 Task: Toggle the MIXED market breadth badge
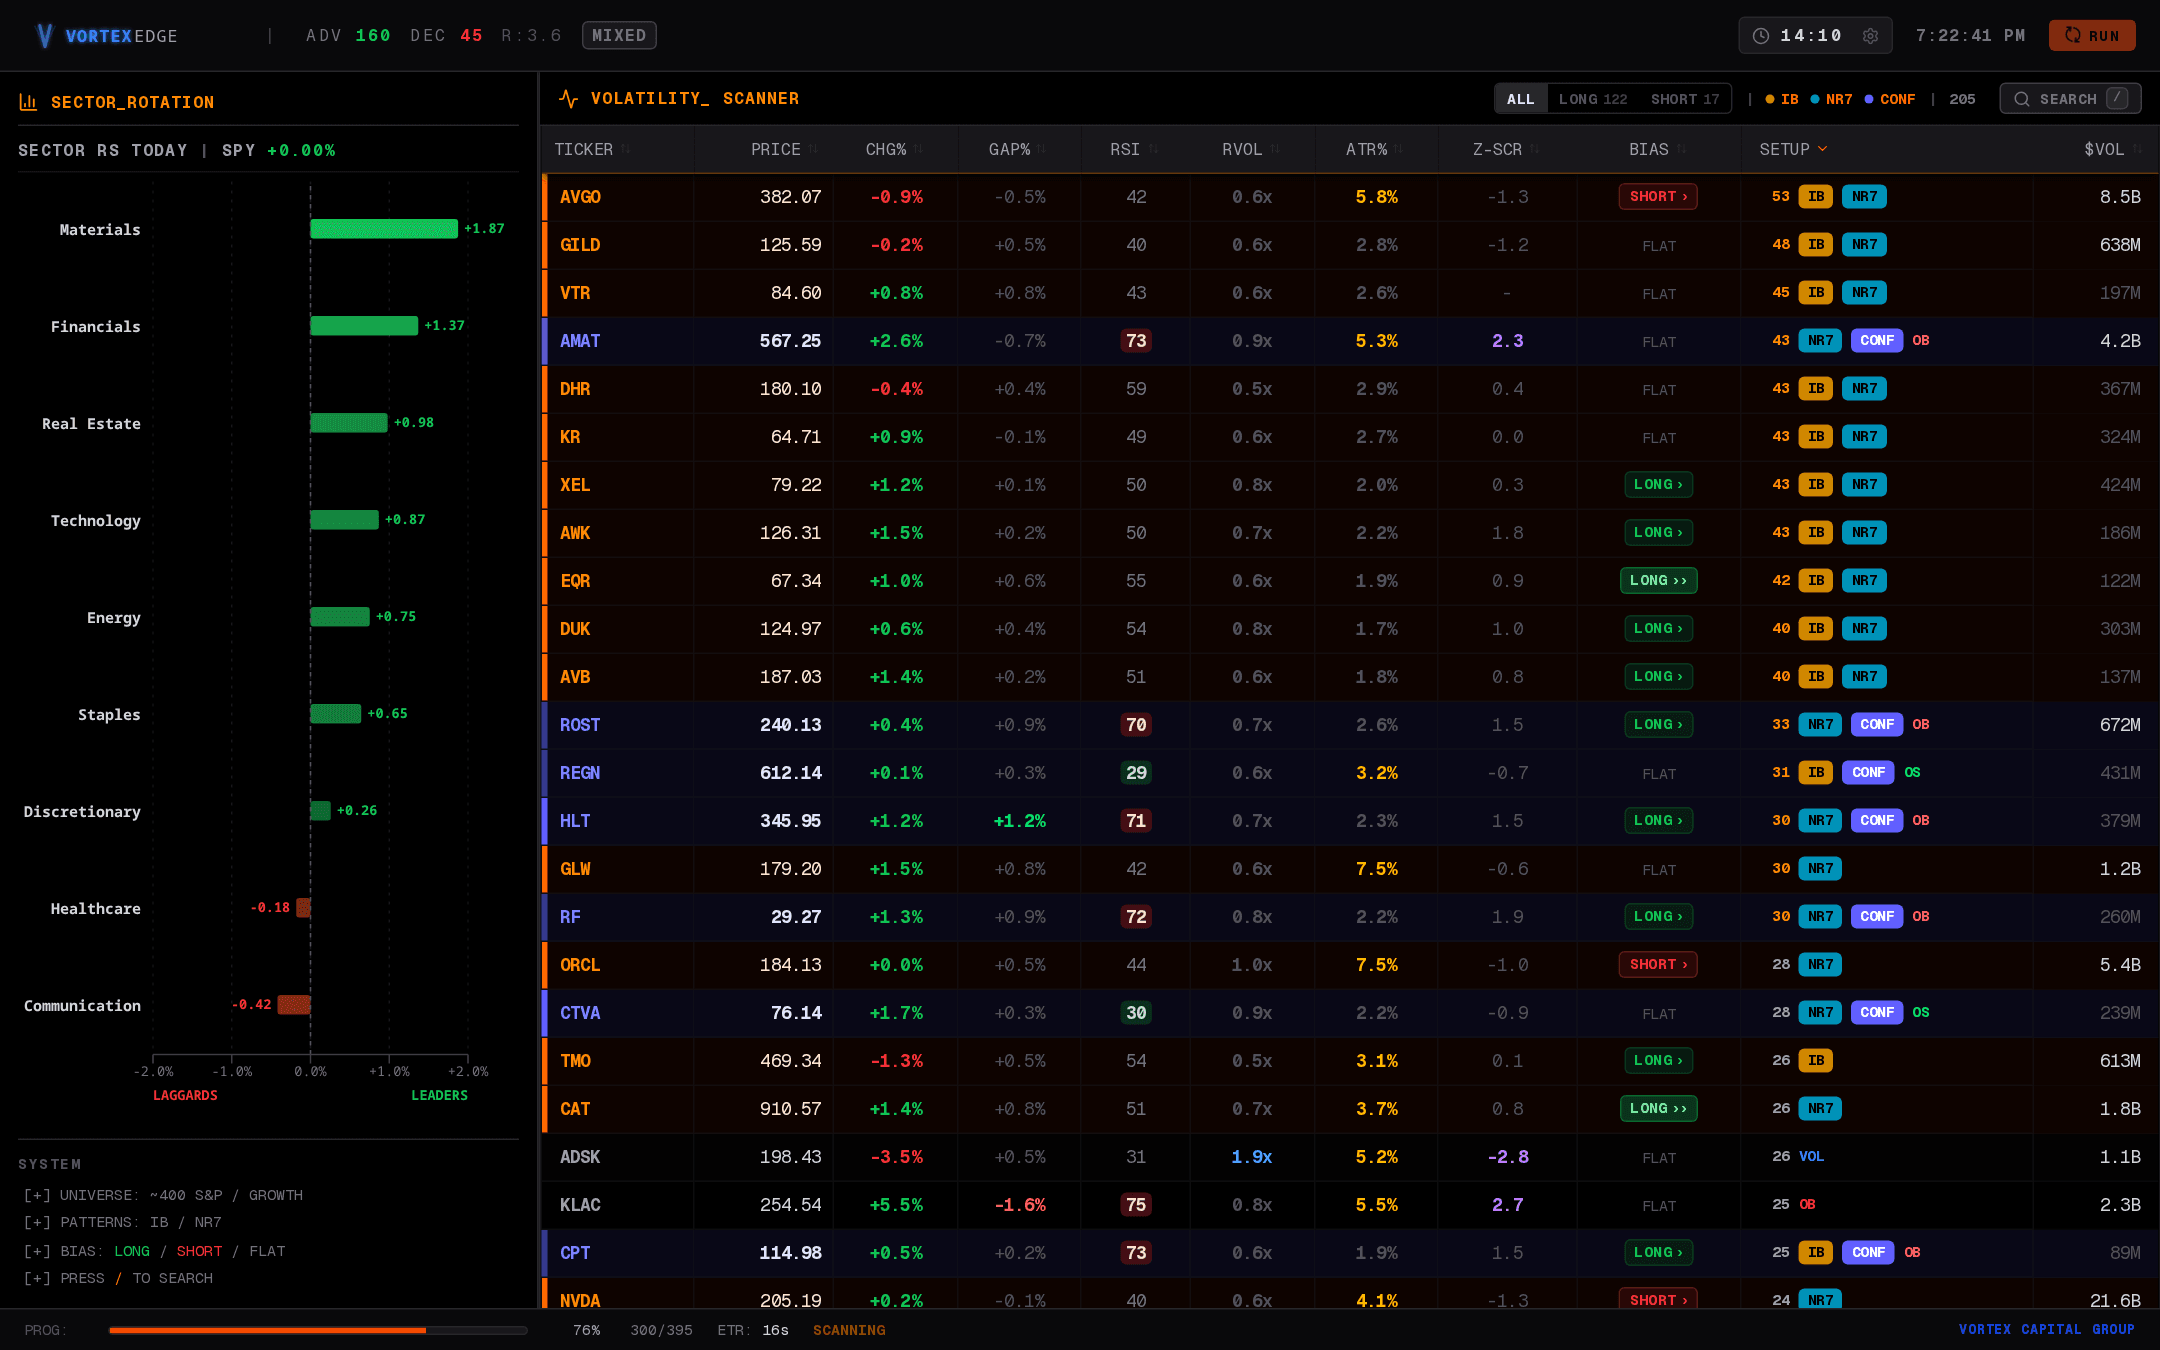point(619,36)
